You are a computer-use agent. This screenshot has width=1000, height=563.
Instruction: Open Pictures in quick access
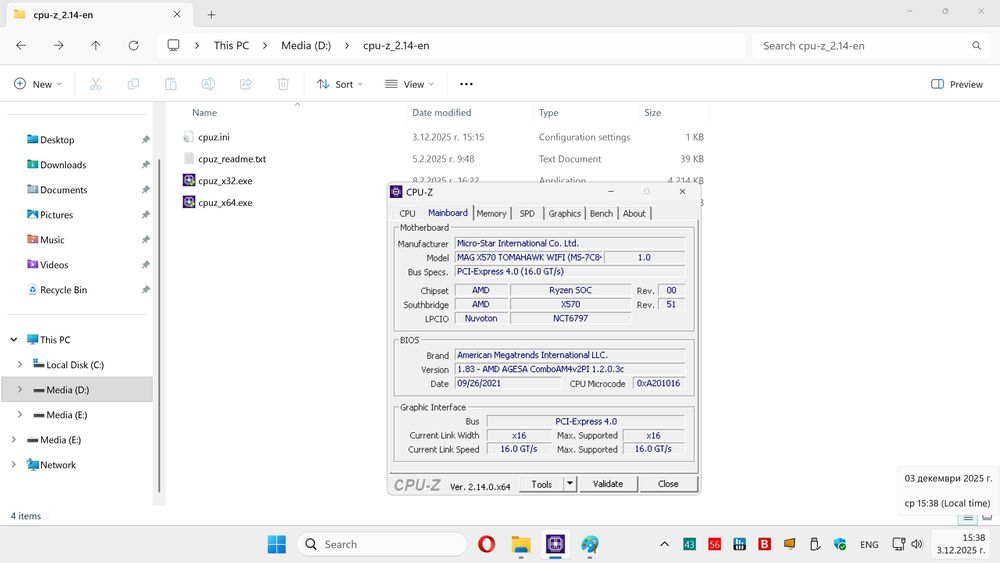(56, 215)
